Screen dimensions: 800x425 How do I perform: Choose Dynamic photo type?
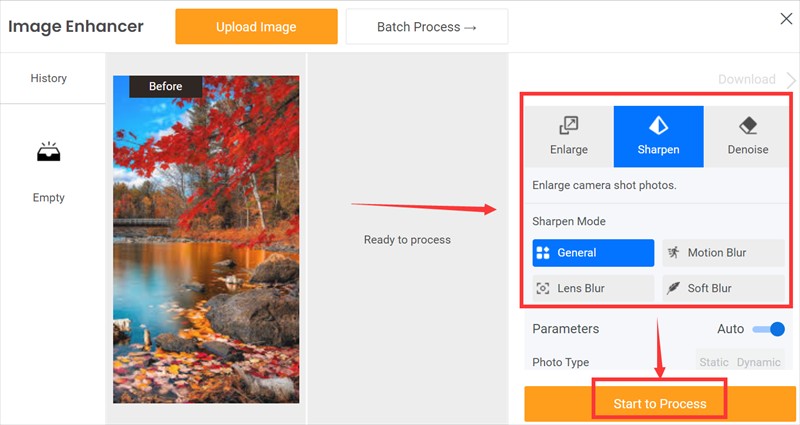pos(758,362)
